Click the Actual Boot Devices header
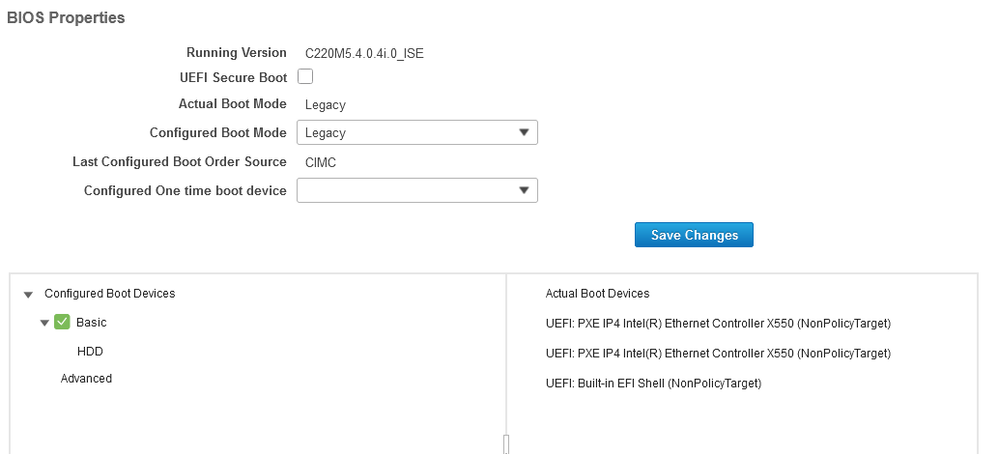This screenshot has height=454, width=999. (x=598, y=294)
